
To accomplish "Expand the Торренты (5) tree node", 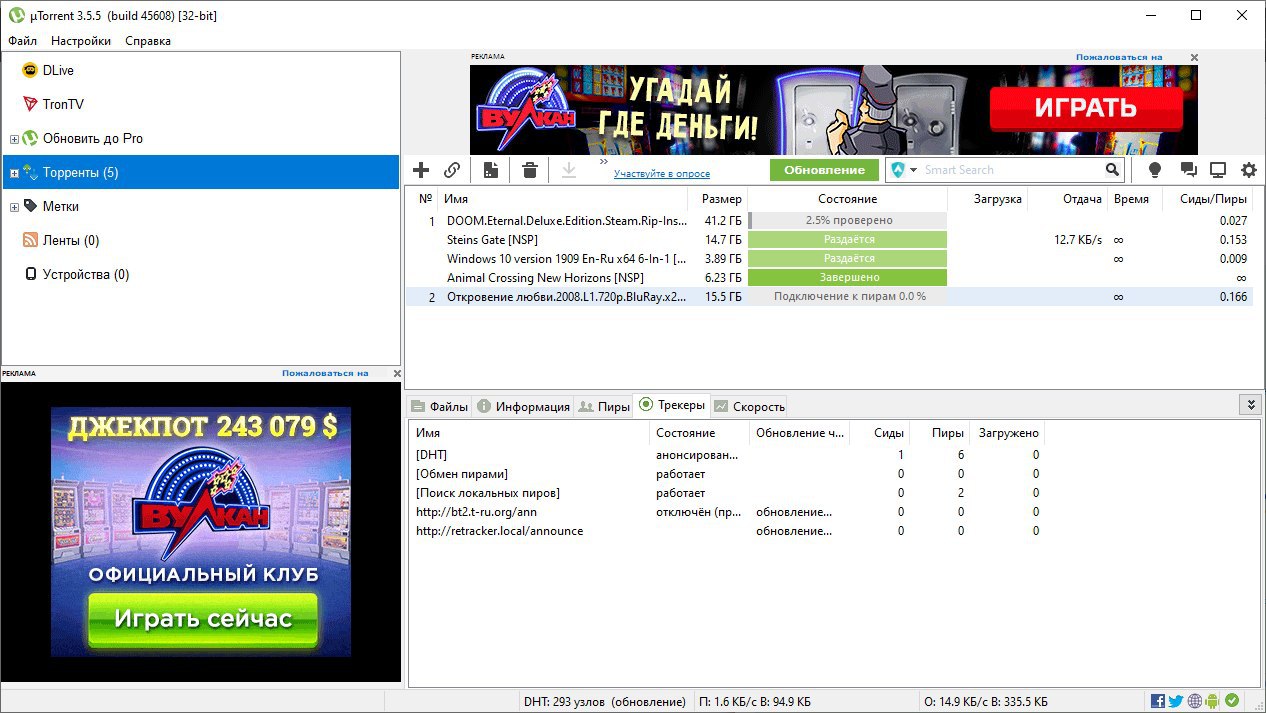I will [x=14, y=173].
